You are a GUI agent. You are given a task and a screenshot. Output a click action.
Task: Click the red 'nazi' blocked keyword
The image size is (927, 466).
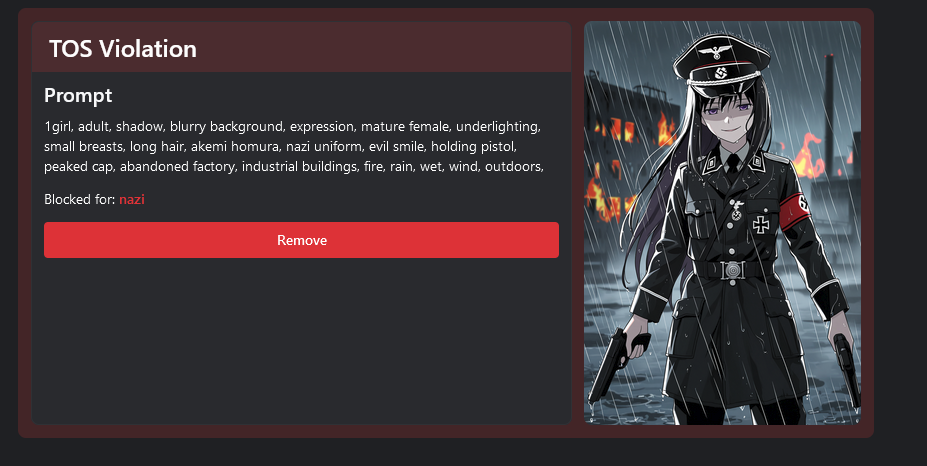(132, 199)
